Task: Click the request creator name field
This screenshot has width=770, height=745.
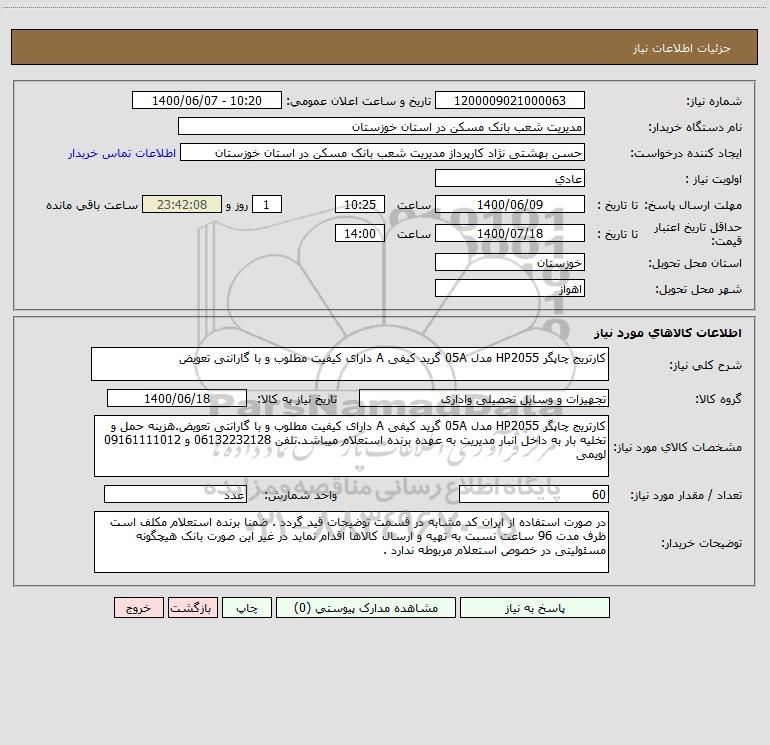Action: pyautogui.click(x=383, y=152)
